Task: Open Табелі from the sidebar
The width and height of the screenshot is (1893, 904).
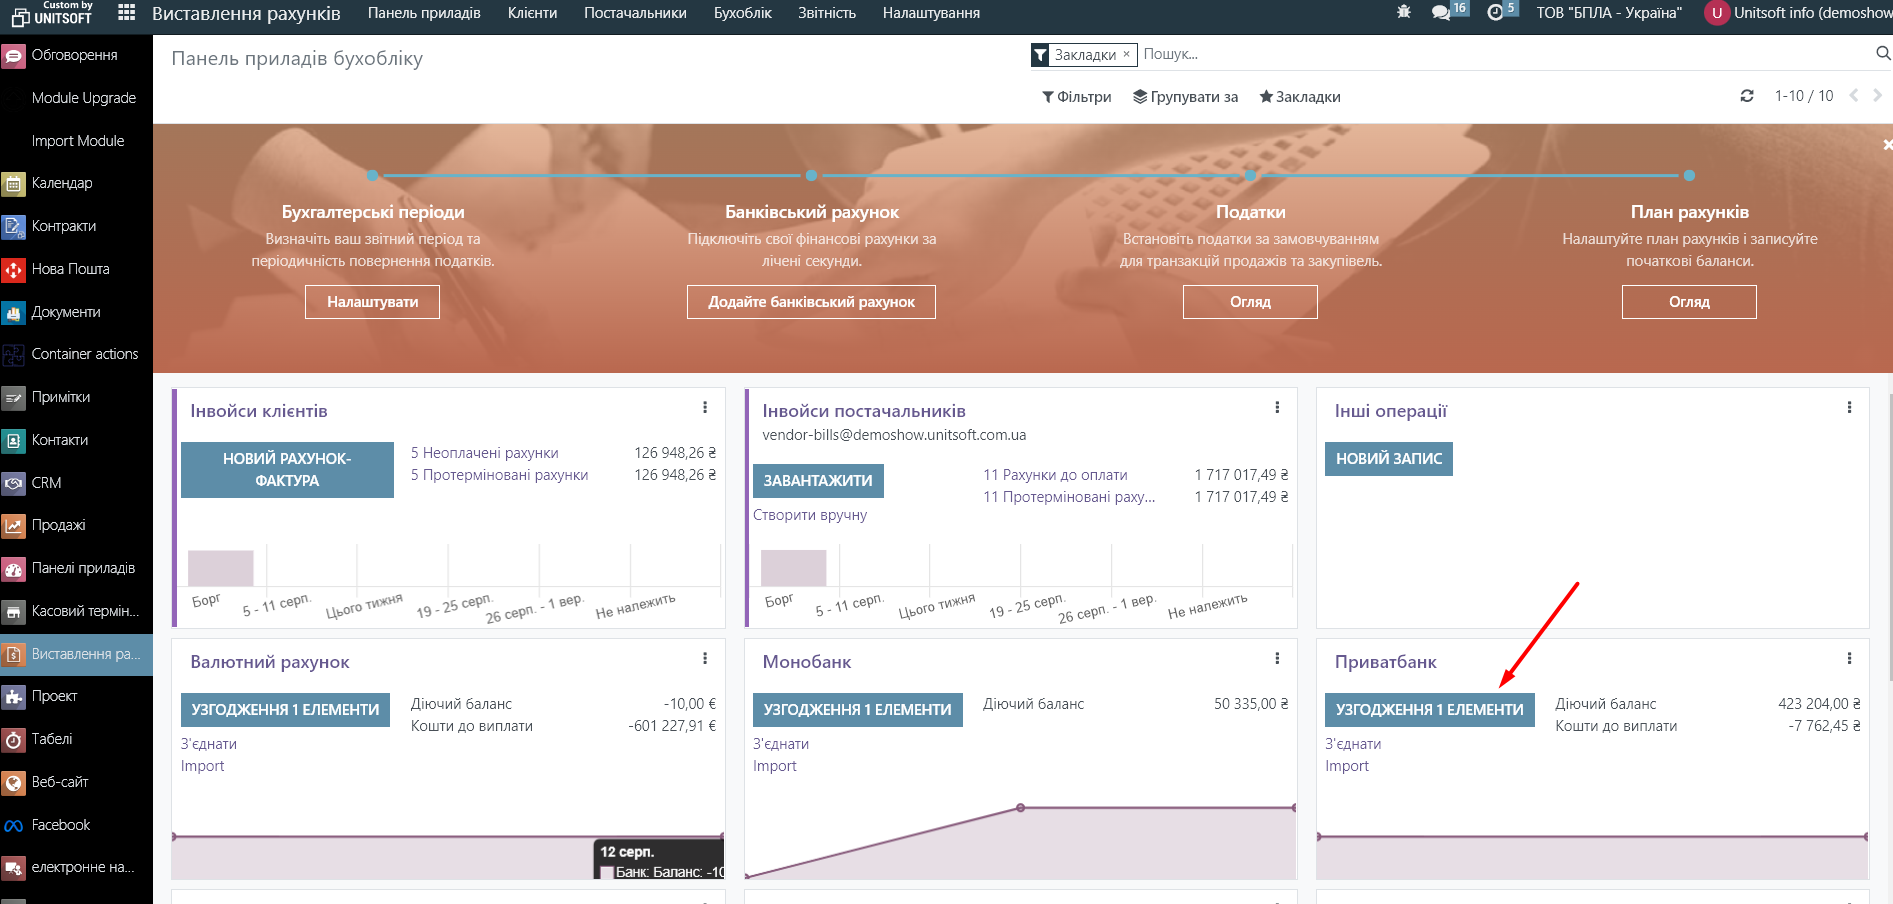Action: (x=52, y=739)
